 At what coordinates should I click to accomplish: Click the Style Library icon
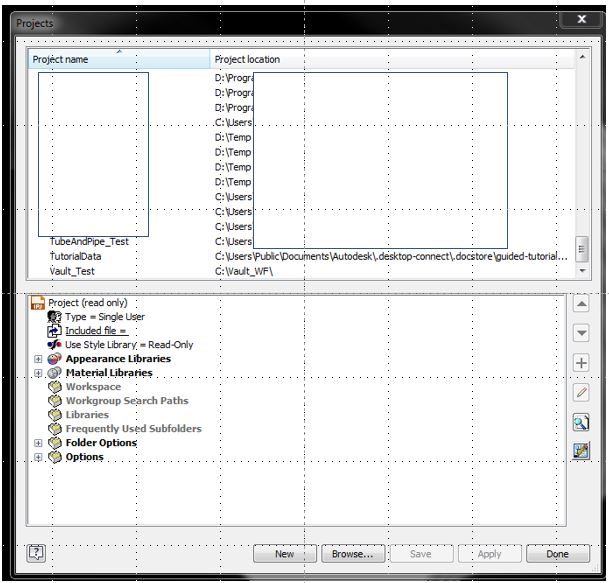(x=54, y=345)
